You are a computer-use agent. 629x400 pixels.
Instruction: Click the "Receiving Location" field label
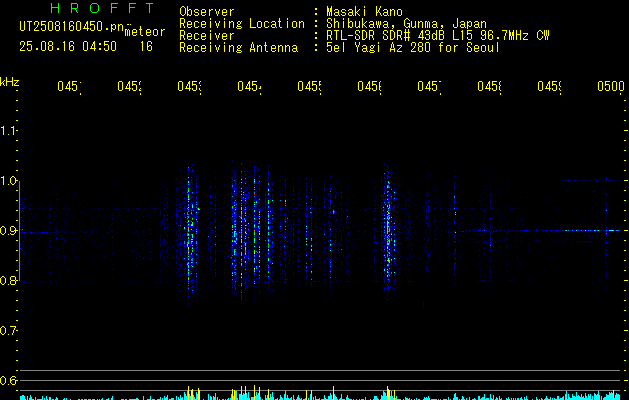pos(242,24)
